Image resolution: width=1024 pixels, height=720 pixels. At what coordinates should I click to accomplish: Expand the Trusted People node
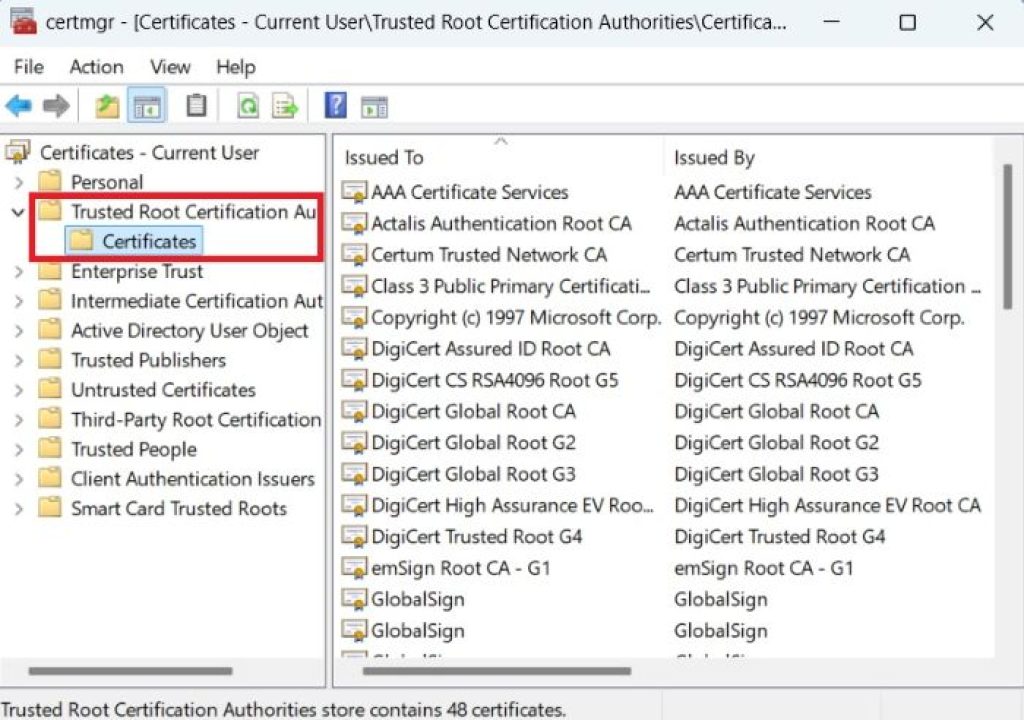(19, 450)
